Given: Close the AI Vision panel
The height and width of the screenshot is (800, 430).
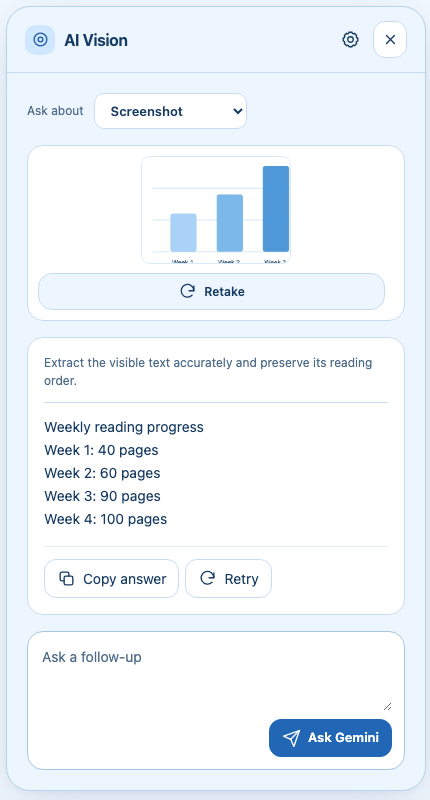Looking at the screenshot, I should pyautogui.click(x=390, y=40).
